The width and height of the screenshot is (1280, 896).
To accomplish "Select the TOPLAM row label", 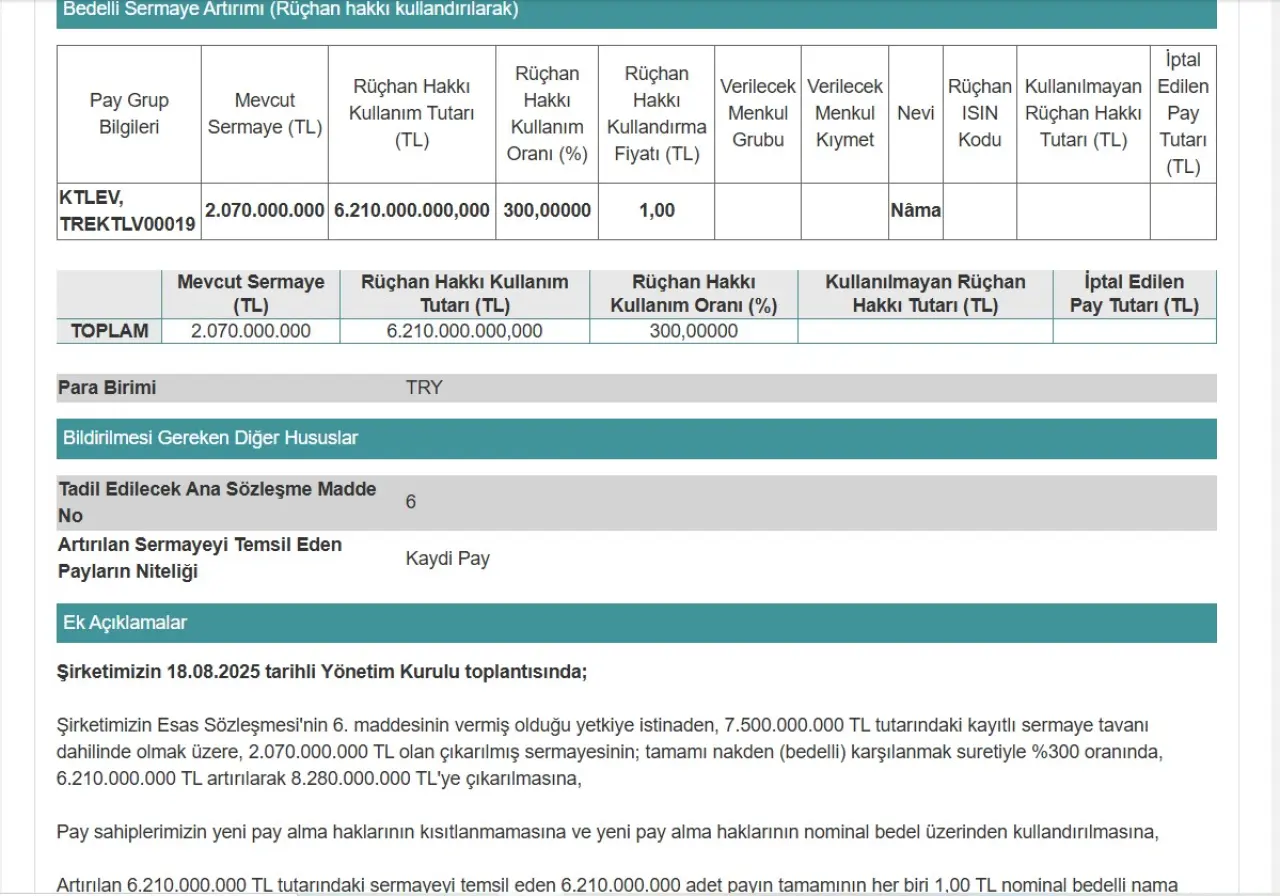I will tap(109, 331).
